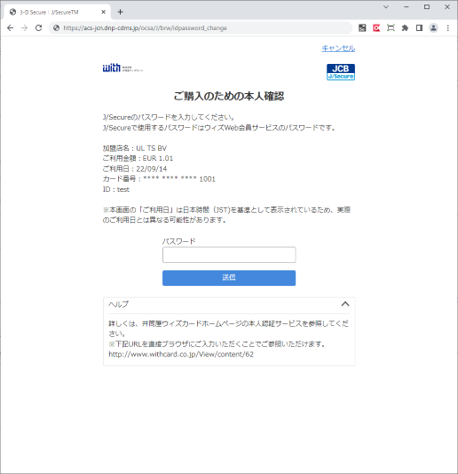458x474 pixels.
Task: Open the tab search chevron in title bar
Action: [386, 7]
